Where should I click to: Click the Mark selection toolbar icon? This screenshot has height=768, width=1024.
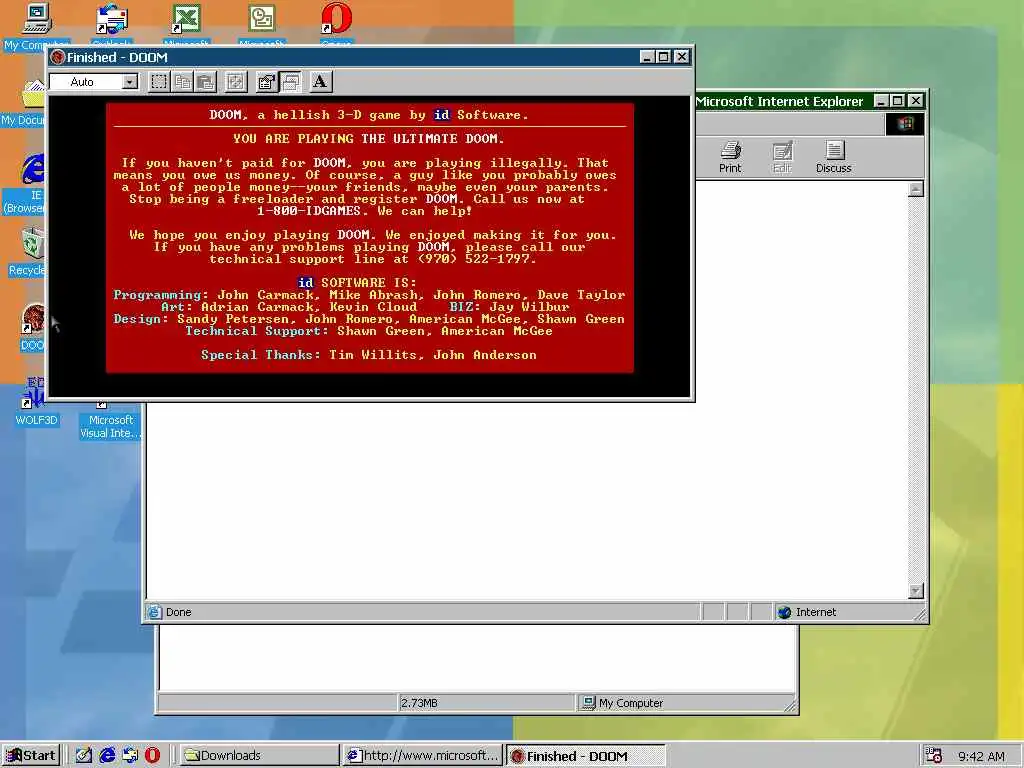coord(159,82)
